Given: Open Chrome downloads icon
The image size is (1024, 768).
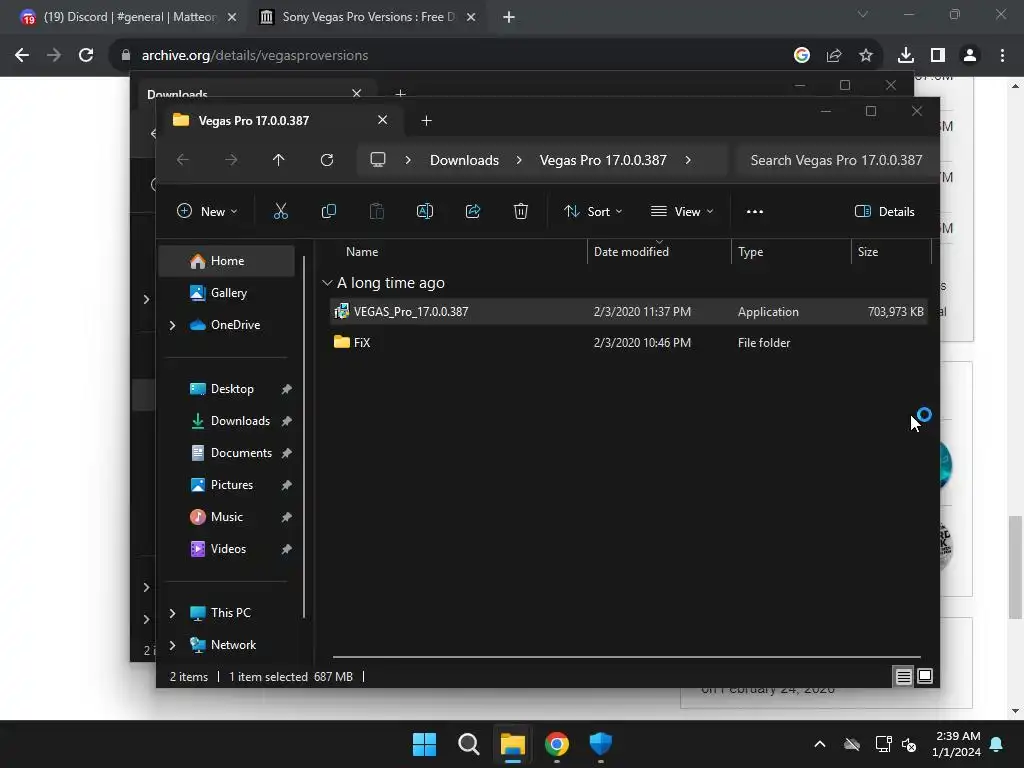Looking at the screenshot, I should click(905, 56).
